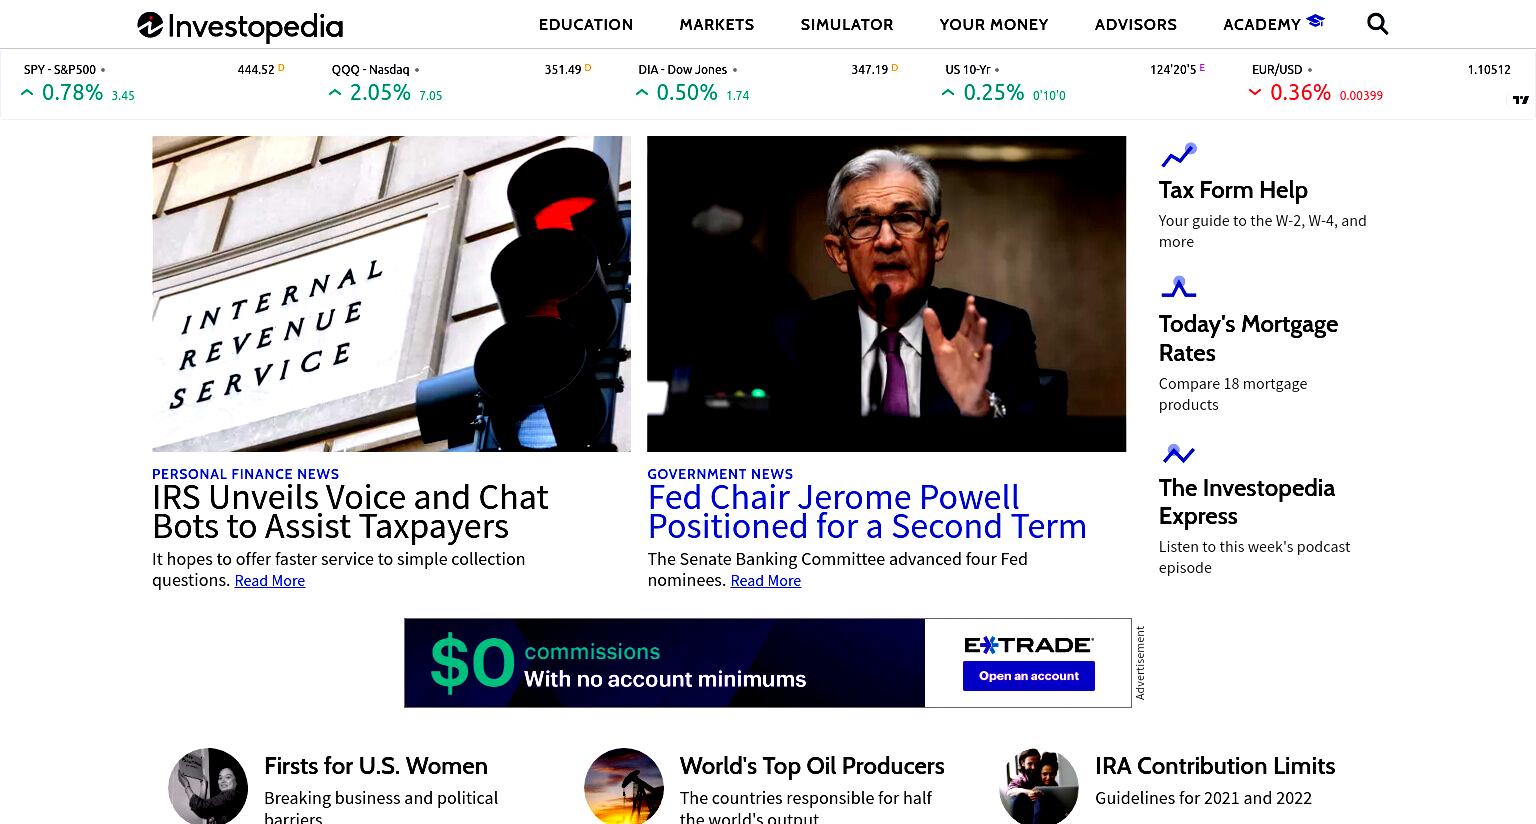Open the Education menu

point(585,24)
